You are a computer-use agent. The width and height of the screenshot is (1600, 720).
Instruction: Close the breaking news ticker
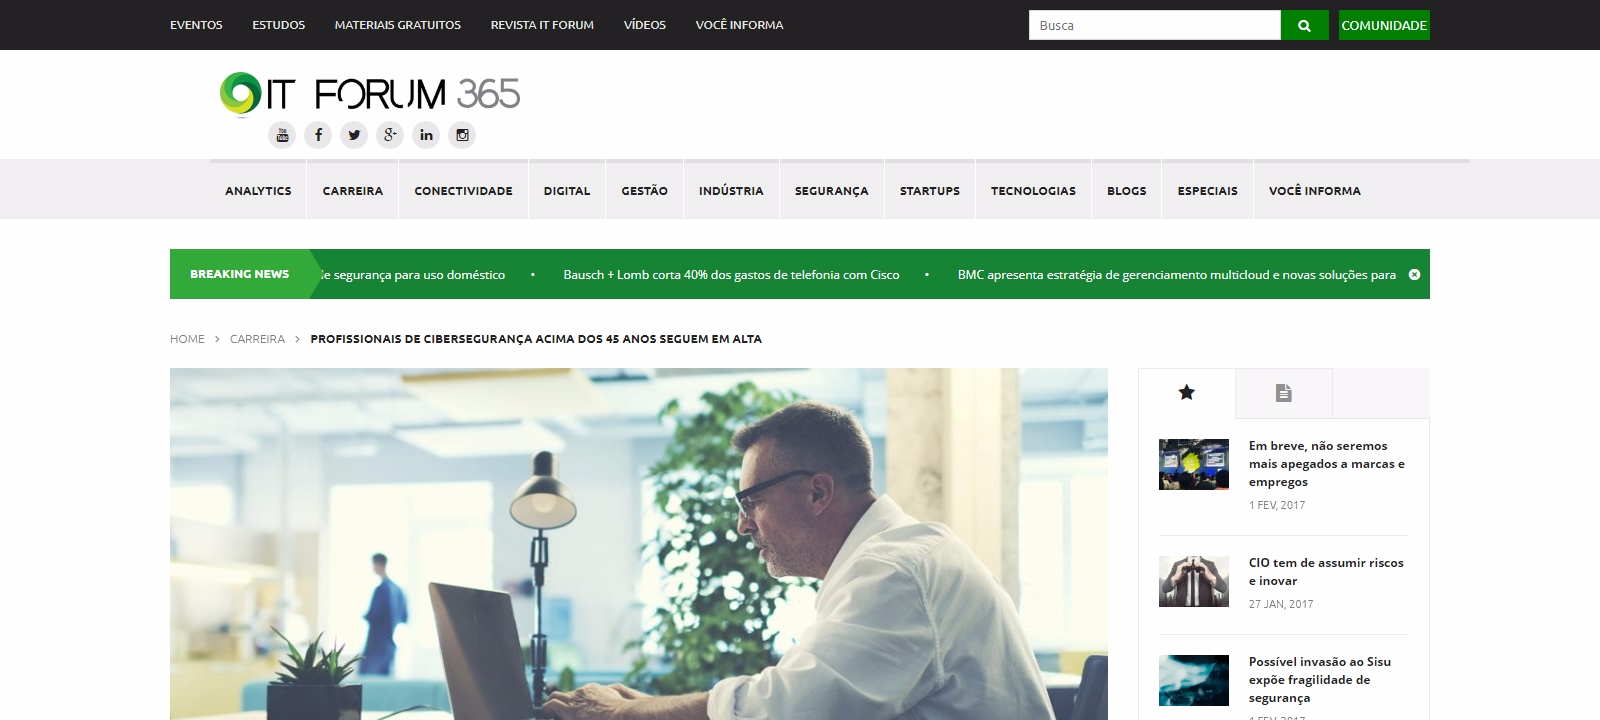pyautogui.click(x=1414, y=274)
